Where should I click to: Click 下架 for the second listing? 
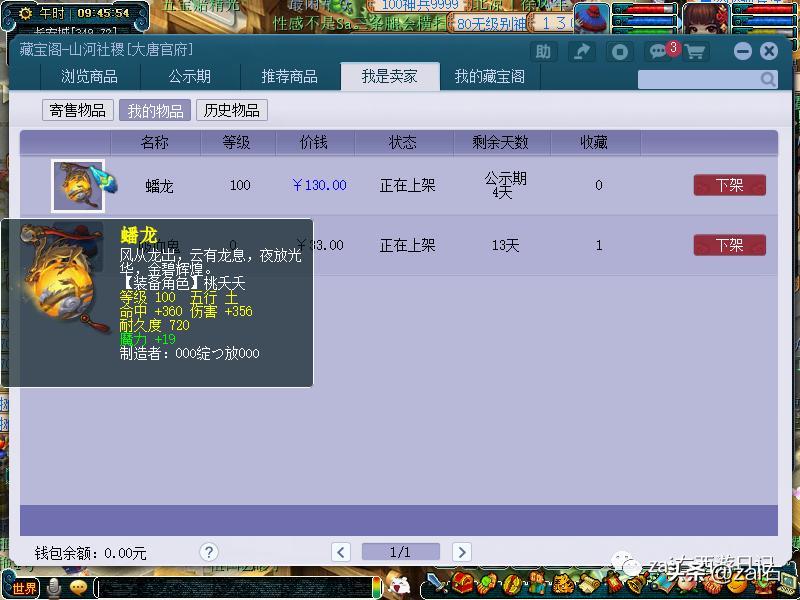(x=729, y=245)
